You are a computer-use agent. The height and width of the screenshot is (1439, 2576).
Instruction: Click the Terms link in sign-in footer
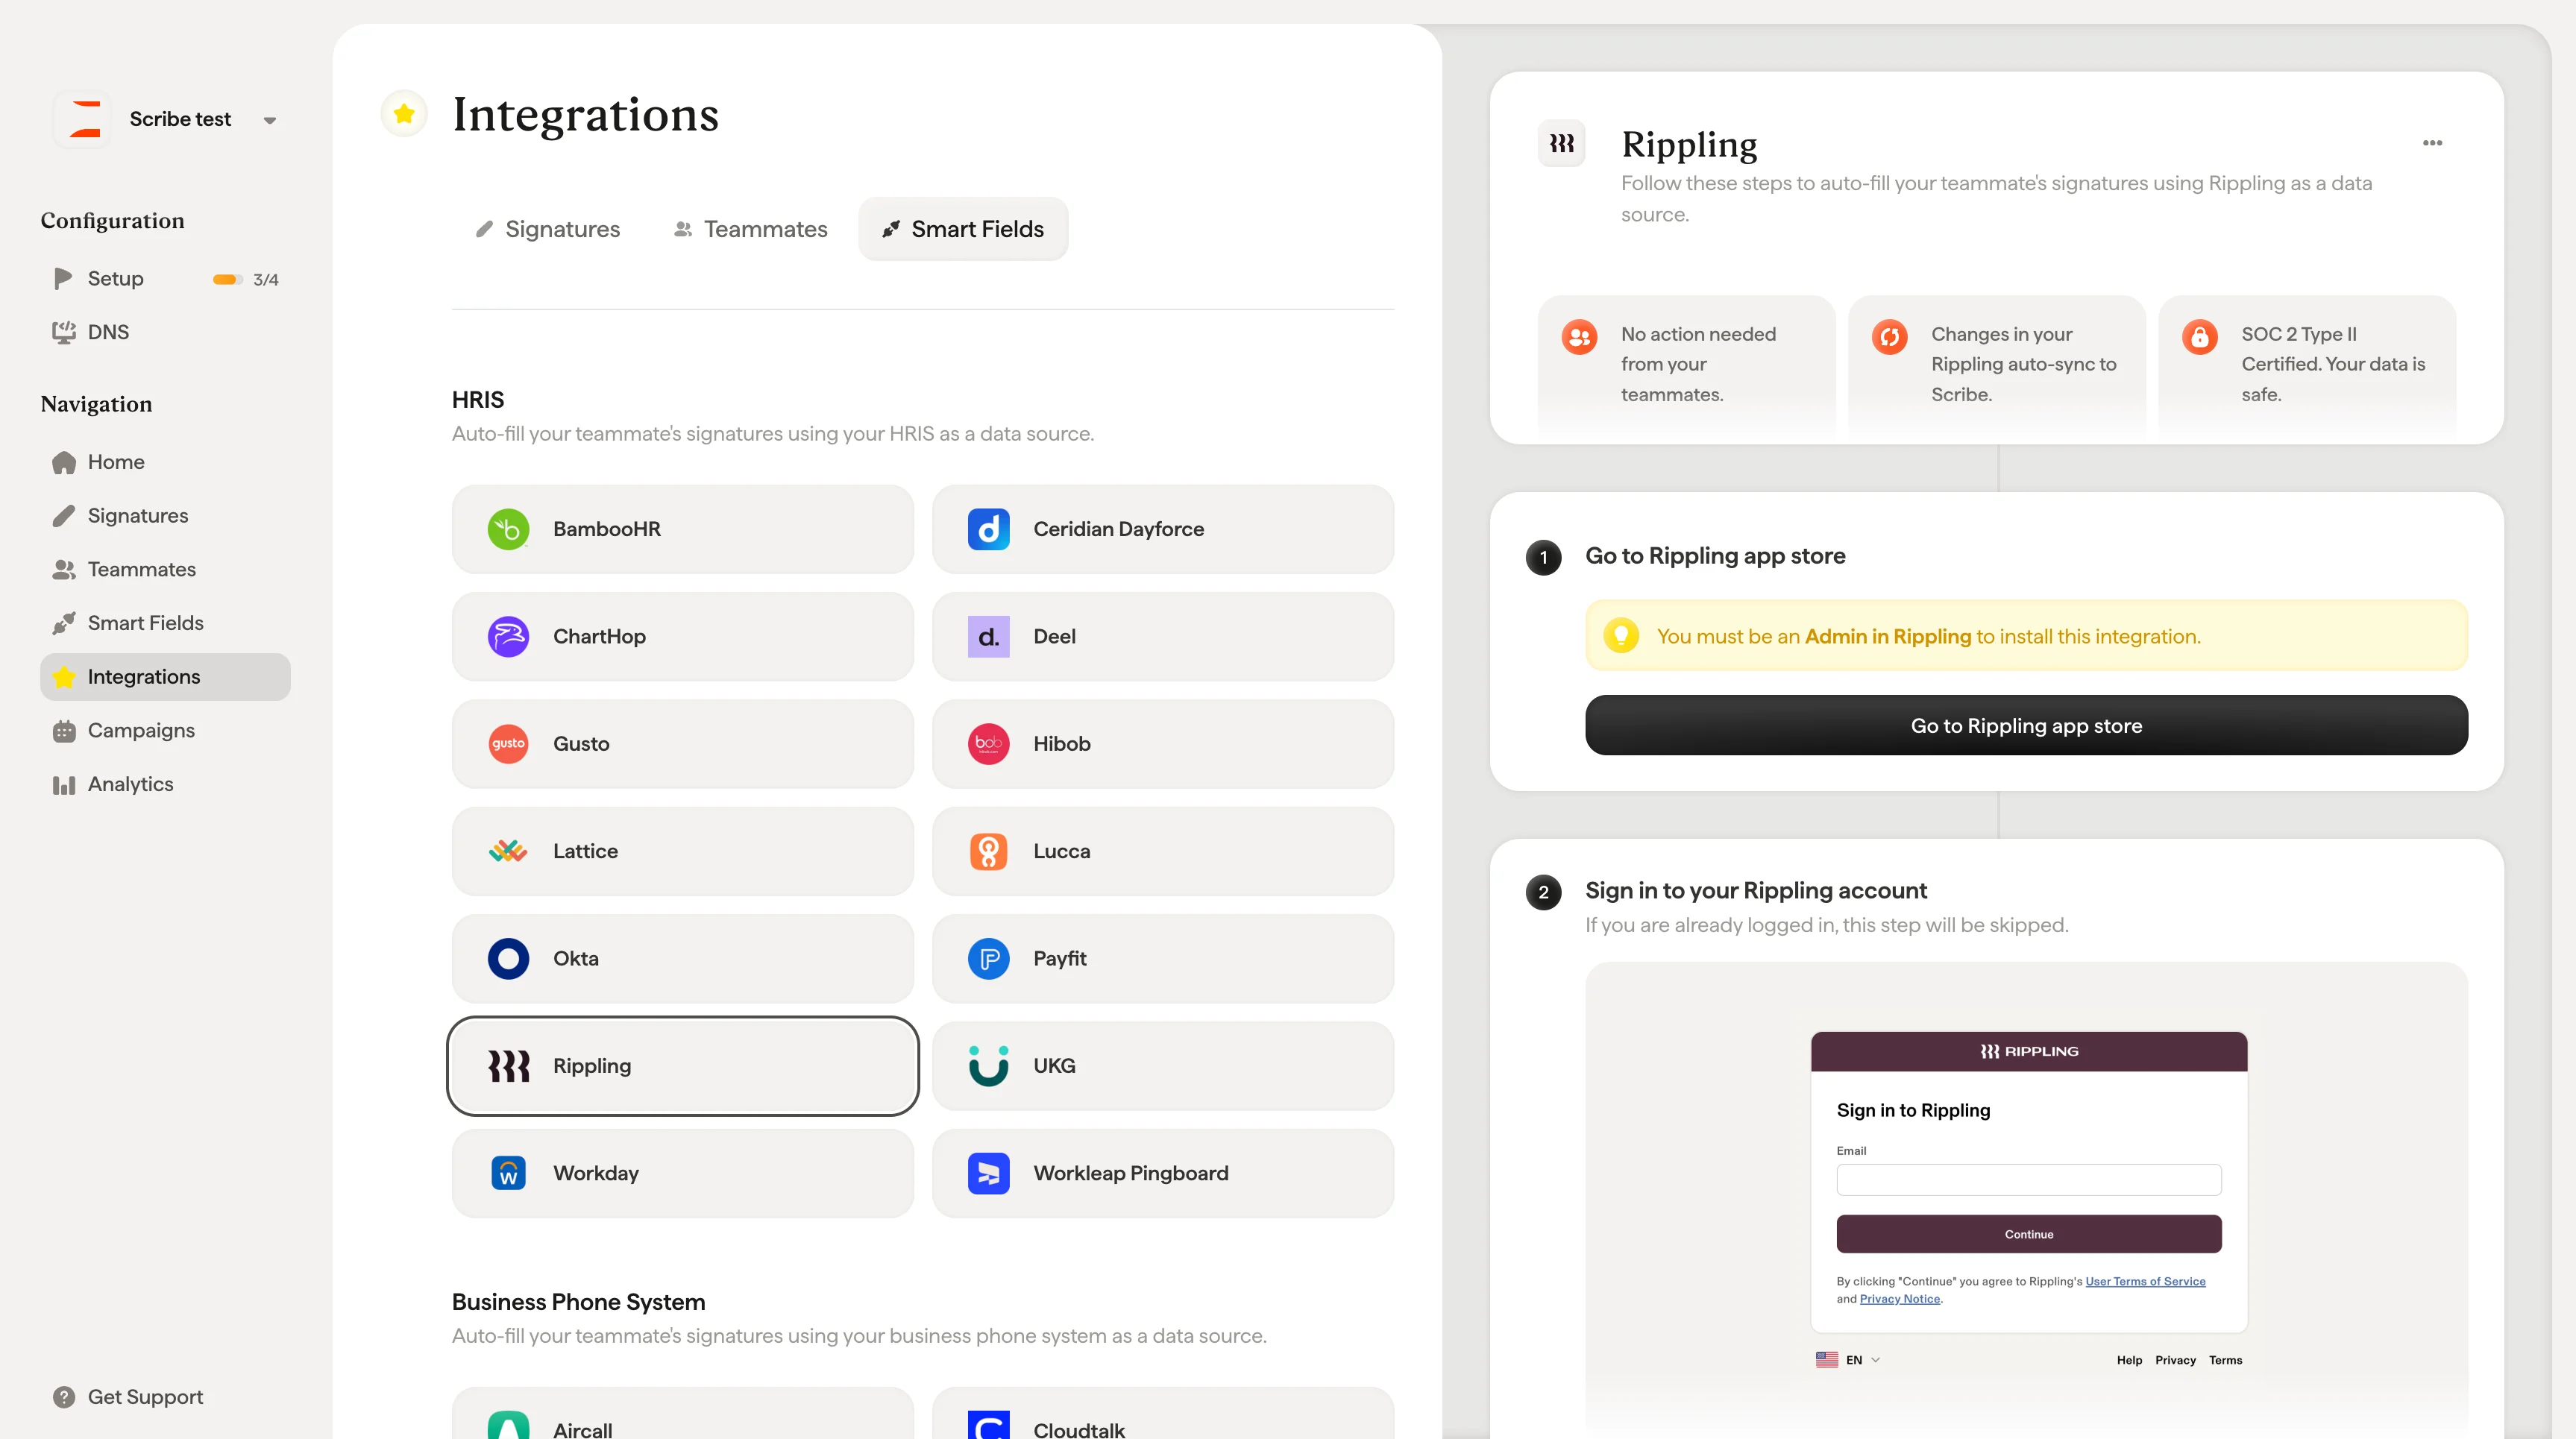[x=2225, y=1360]
